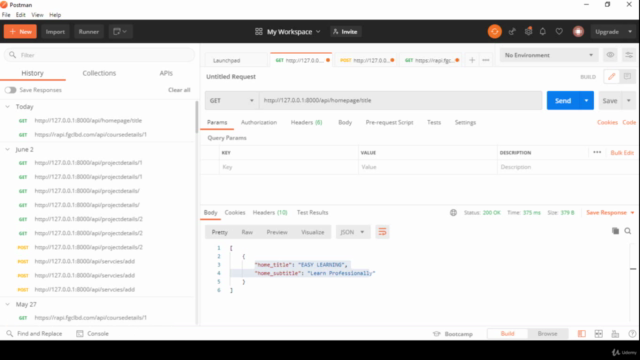Click the Send button
Screen dimensions: 640x360
[563, 100]
